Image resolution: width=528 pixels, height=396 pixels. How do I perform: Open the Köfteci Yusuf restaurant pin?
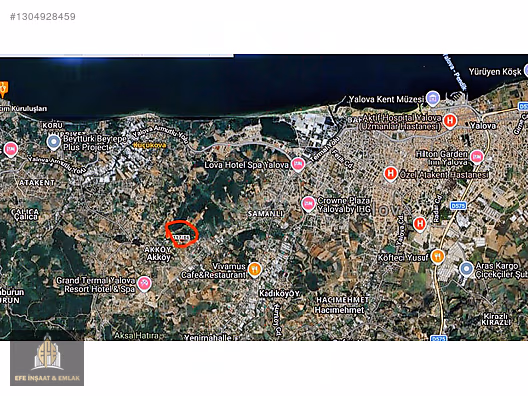point(437,258)
